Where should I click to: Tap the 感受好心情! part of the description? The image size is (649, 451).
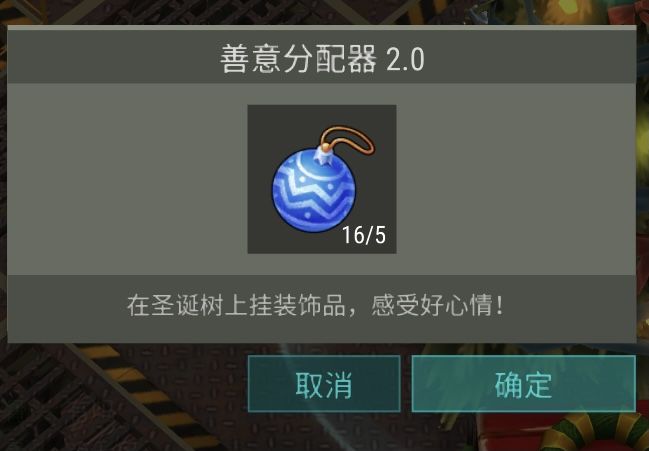[437, 305]
